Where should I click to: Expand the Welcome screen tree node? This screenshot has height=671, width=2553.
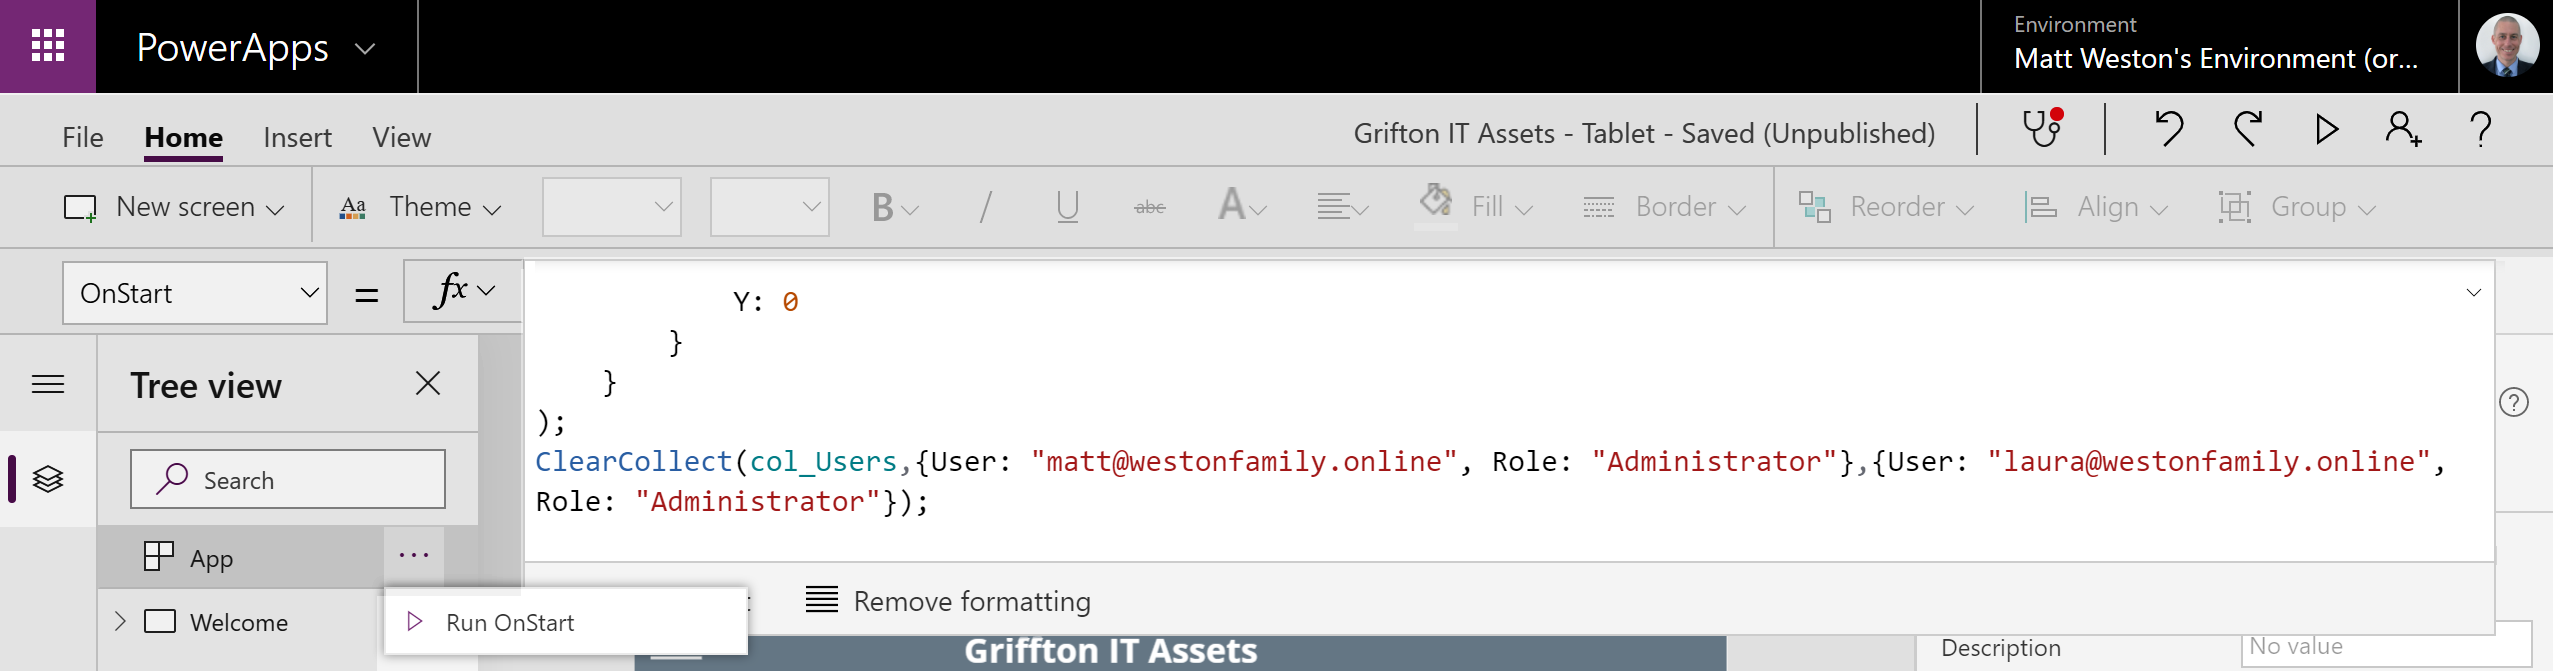120,621
